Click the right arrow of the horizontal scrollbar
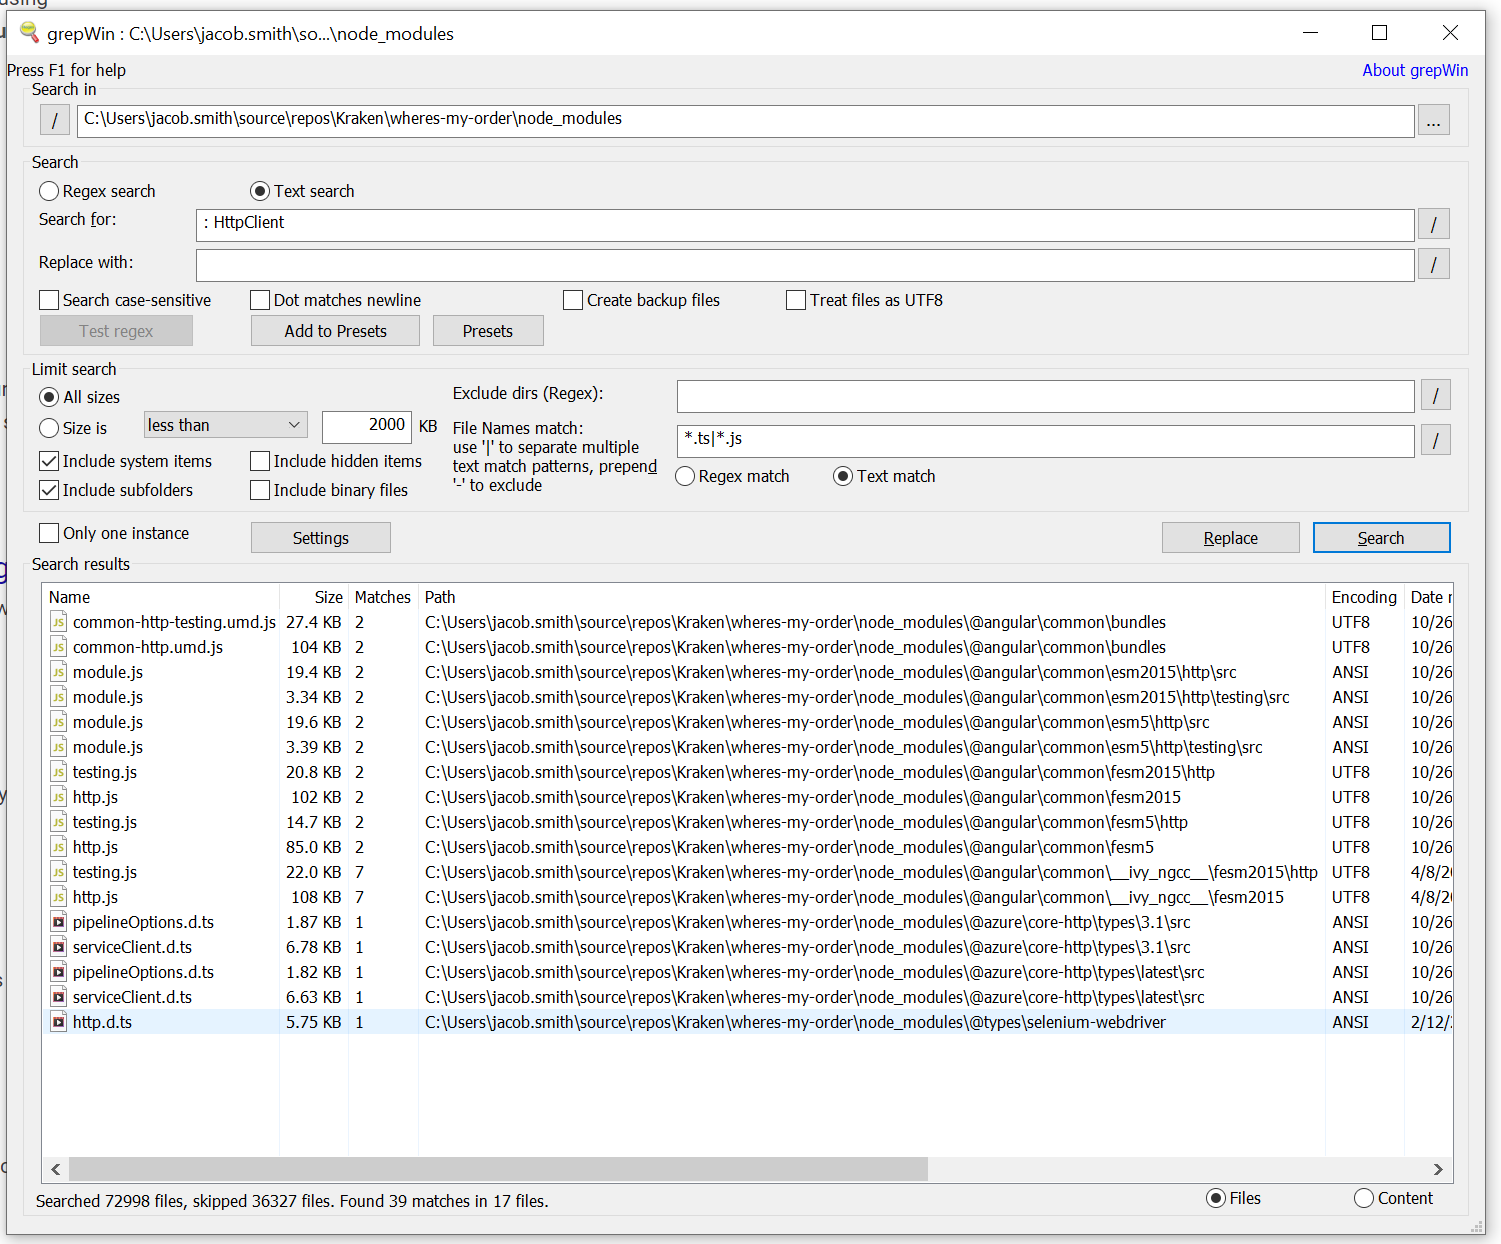The height and width of the screenshot is (1244, 1501). point(1438,1169)
